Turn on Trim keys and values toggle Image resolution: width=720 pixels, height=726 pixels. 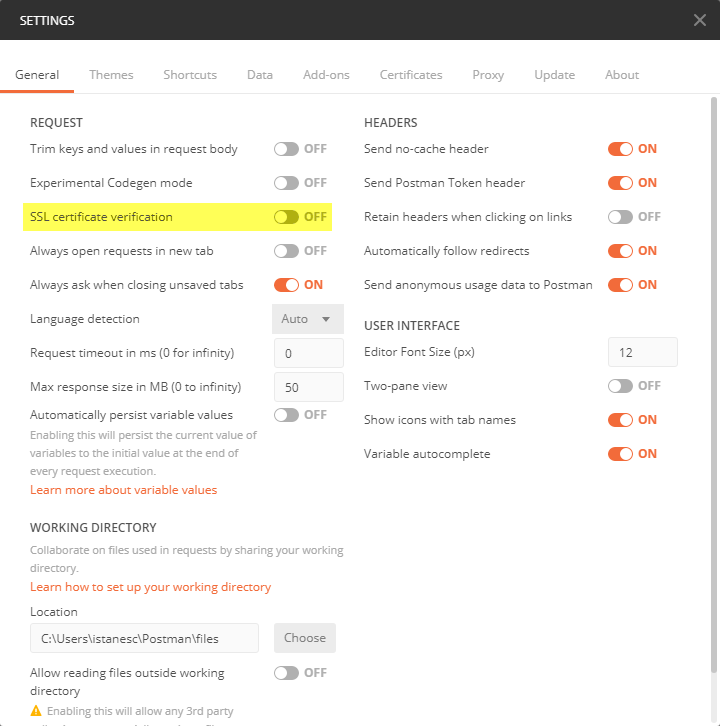click(286, 149)
